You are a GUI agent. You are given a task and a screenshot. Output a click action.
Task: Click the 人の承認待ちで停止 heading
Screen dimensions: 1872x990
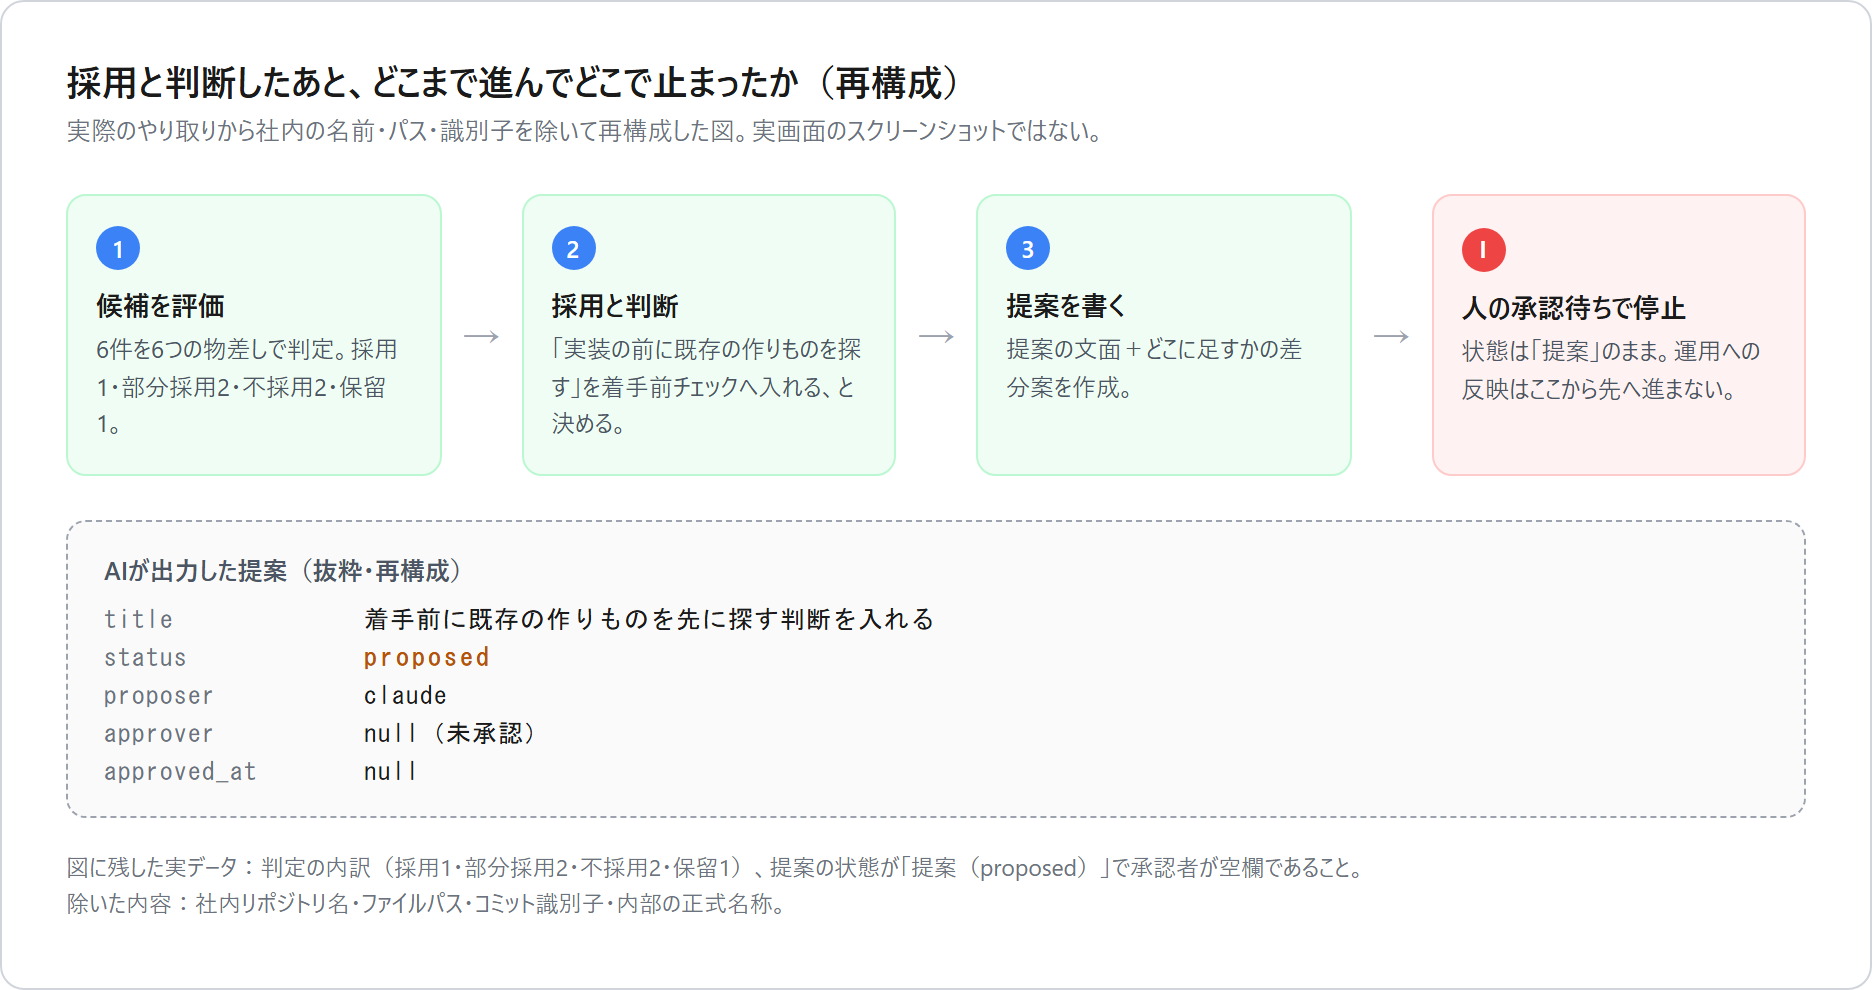pyautogui.click(x=1574, y=308)
